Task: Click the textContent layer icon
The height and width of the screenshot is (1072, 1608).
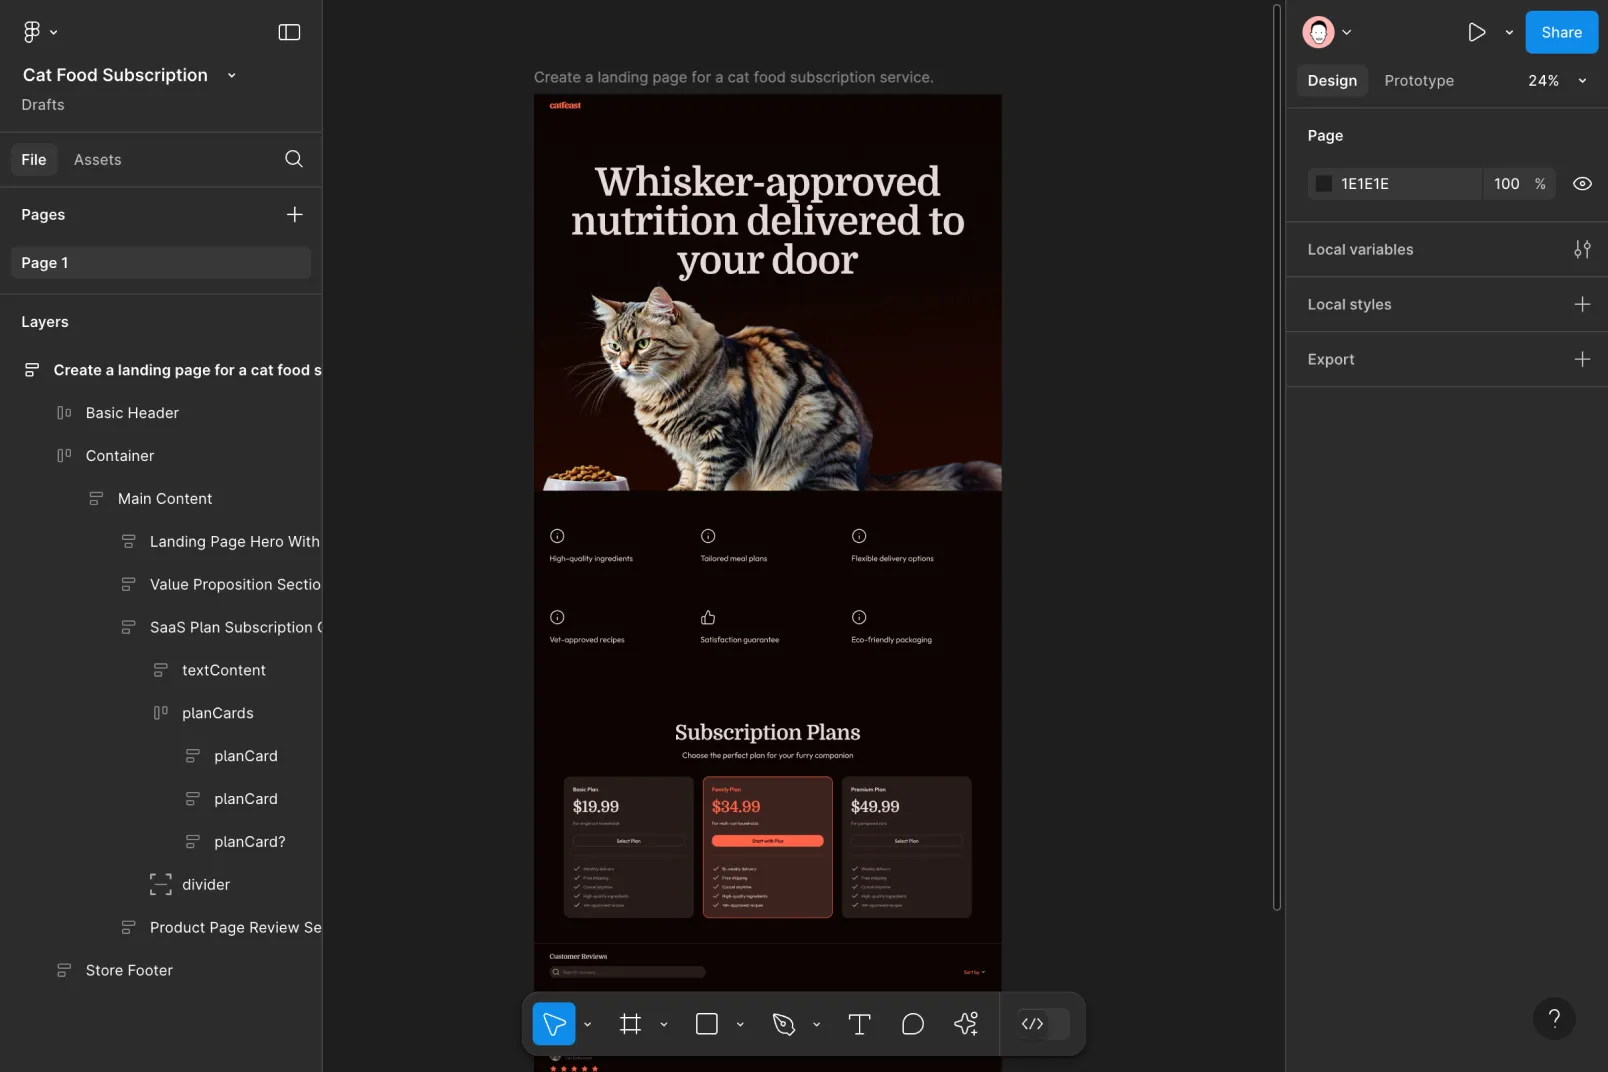Action: click(x=160, y=670)
